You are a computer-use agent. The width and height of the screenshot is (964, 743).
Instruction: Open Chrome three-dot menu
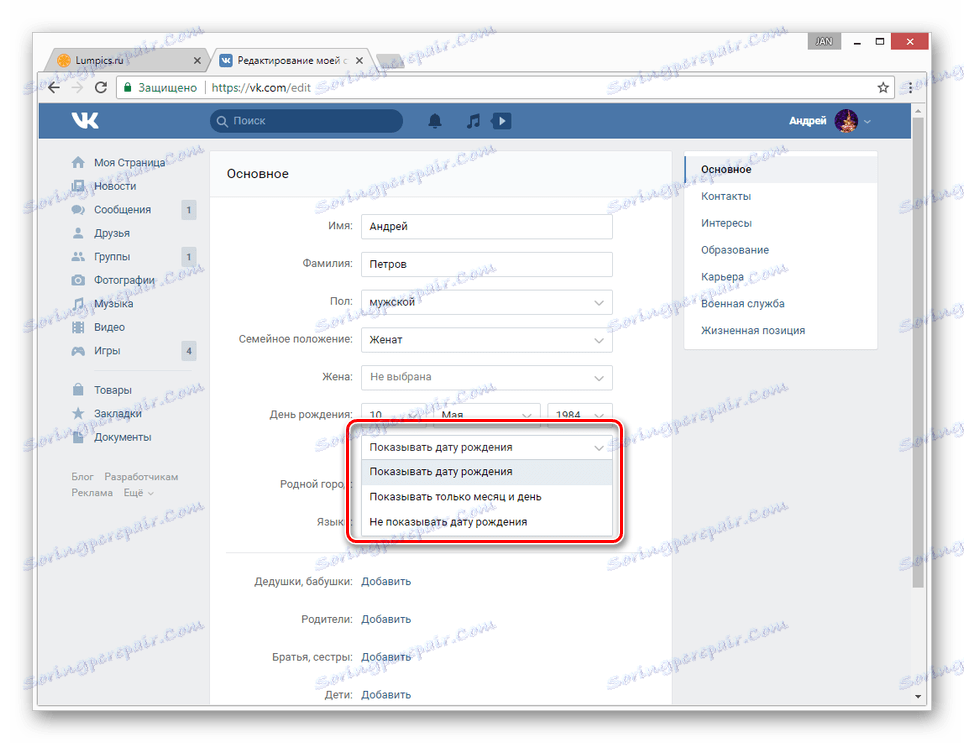click(911, 87)
